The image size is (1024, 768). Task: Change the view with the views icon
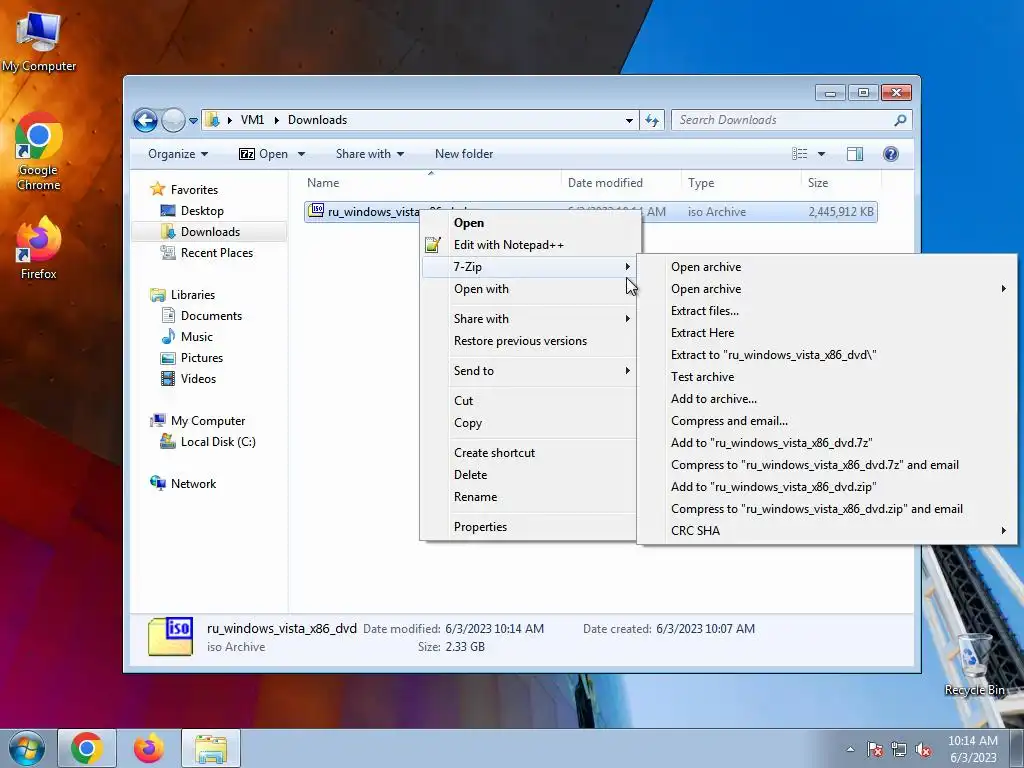coord(799,153)
